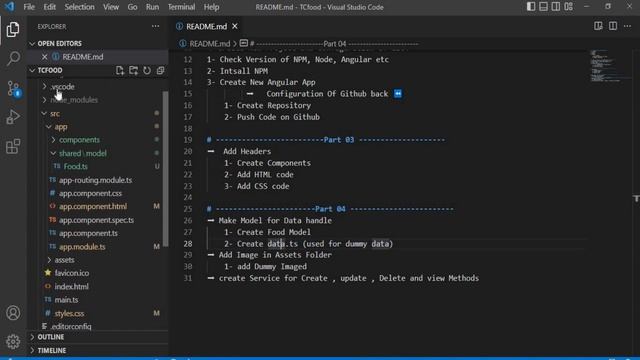Open the Accounts menu icon
640x360 pixels.
point(13,313)
